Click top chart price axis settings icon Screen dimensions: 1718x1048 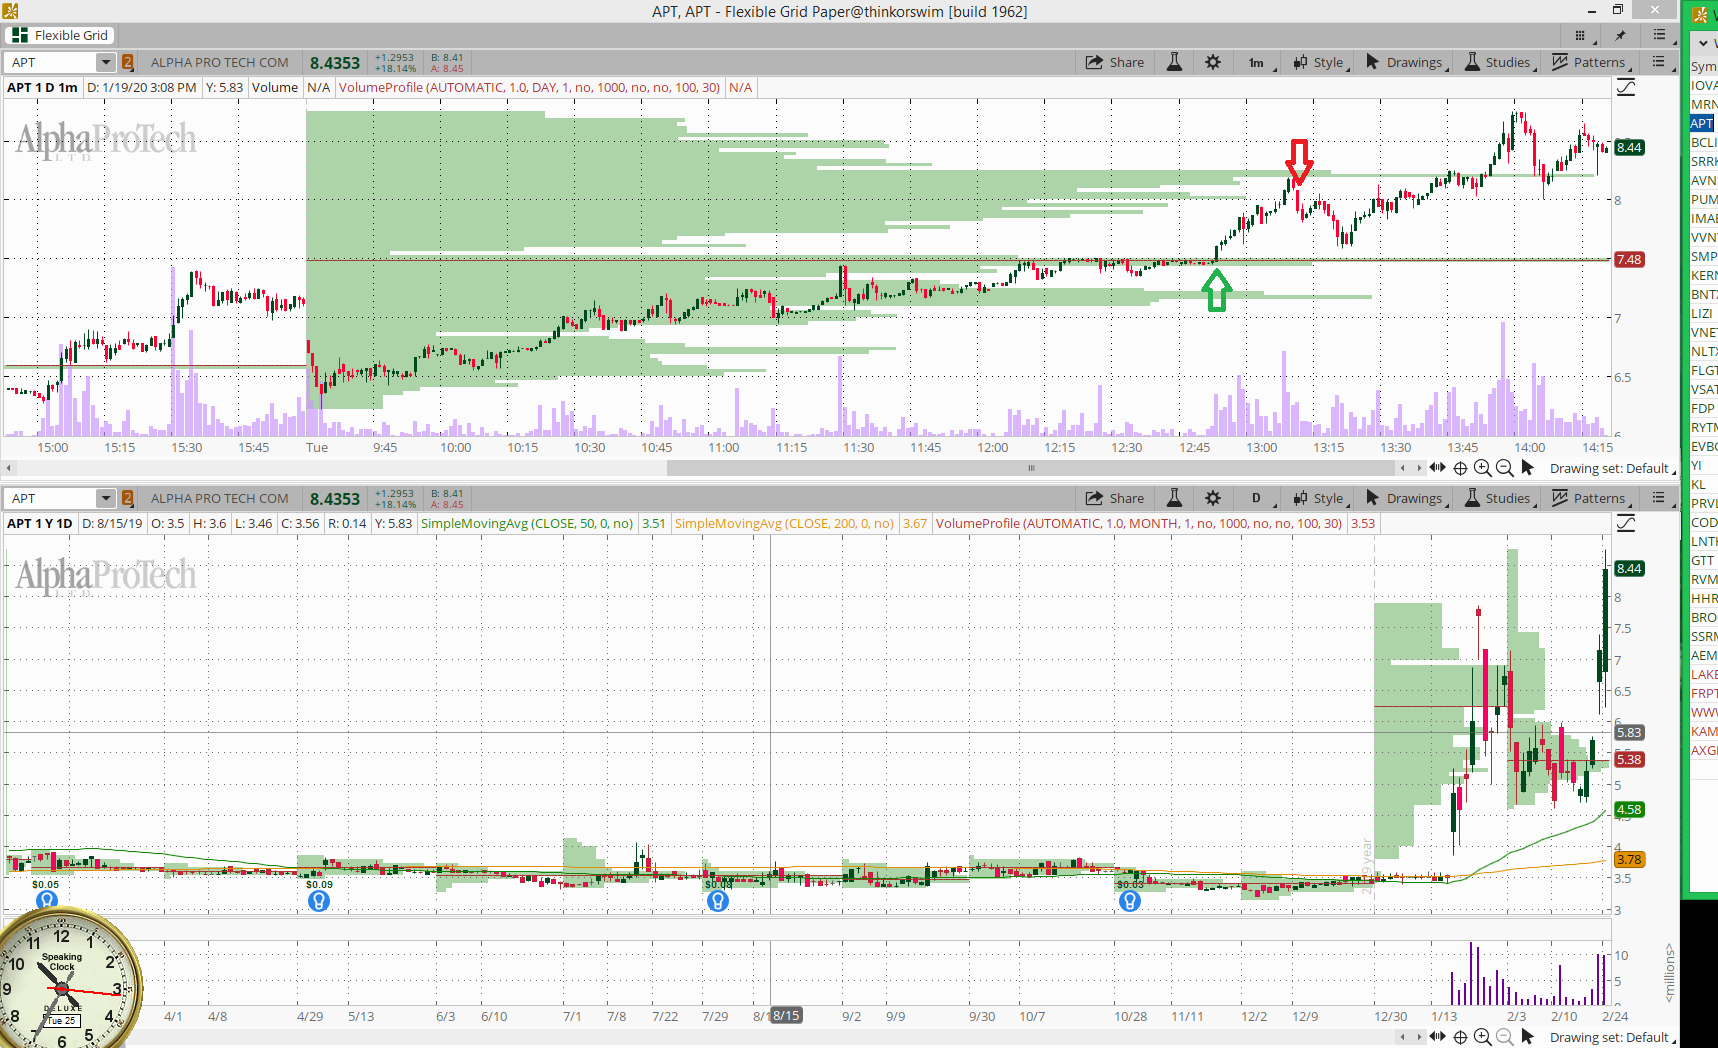pyautogui.click(x=1626, y=88)
